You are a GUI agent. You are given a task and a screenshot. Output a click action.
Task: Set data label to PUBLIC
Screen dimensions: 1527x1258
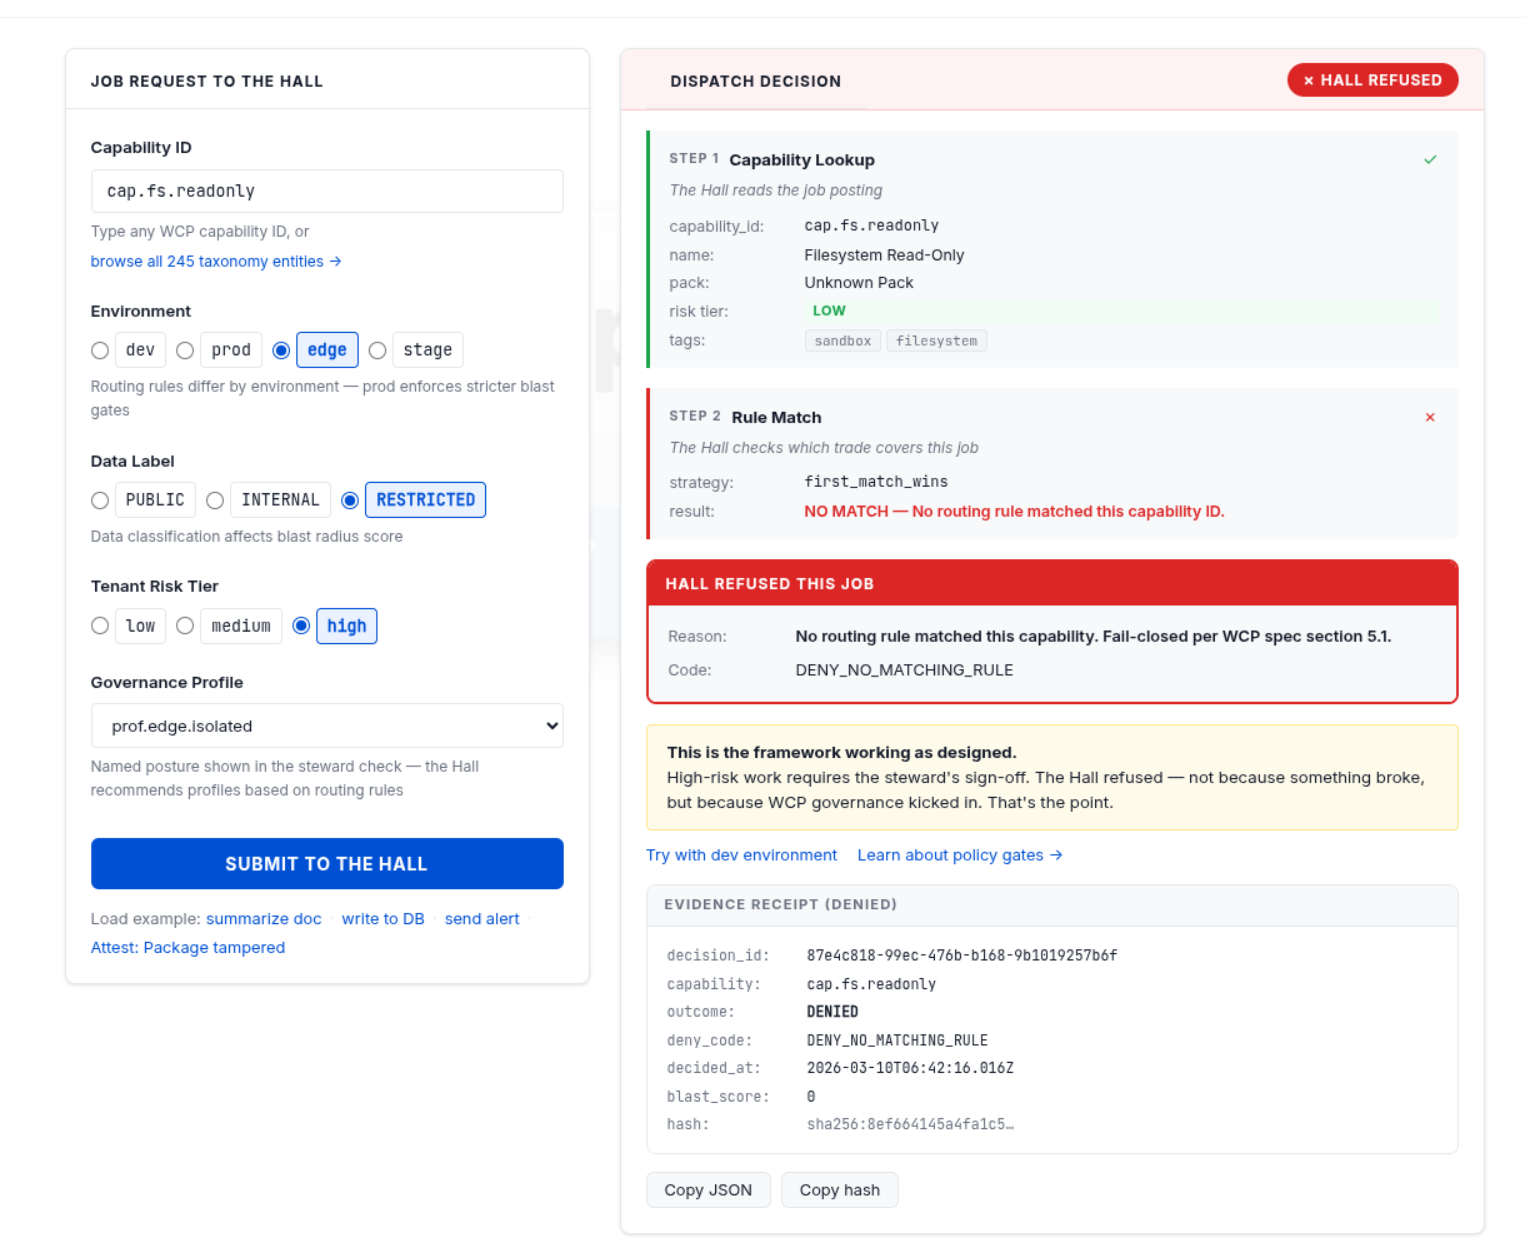click(x=100, y=500)
